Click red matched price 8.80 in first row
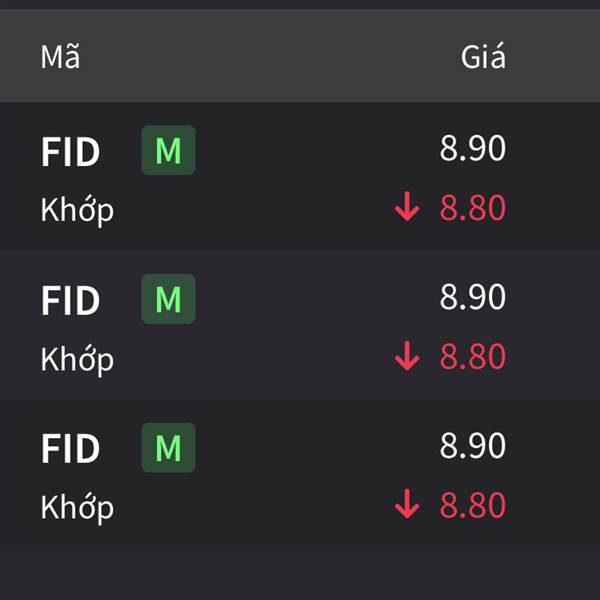The height and width of the screenshot is (600, 600). tap(473, 208)
